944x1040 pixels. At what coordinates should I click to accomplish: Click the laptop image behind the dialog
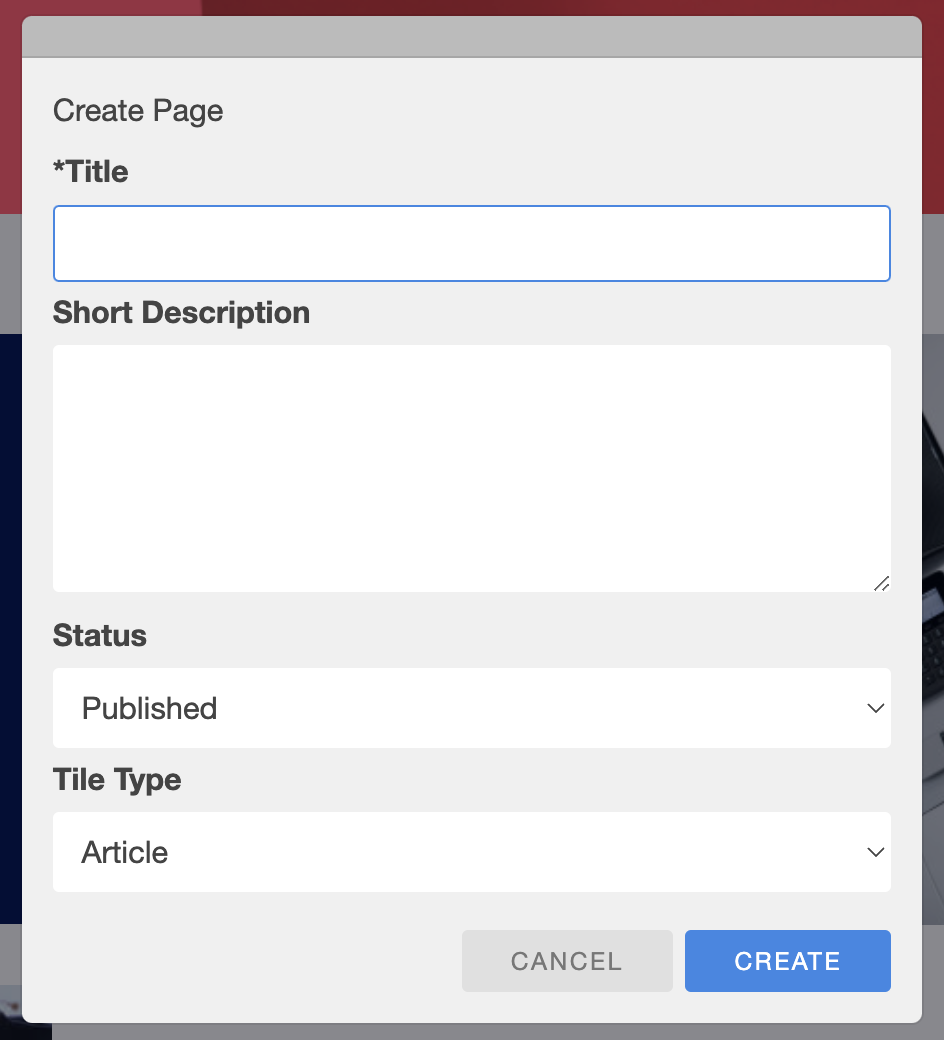[x=933, y=630]
